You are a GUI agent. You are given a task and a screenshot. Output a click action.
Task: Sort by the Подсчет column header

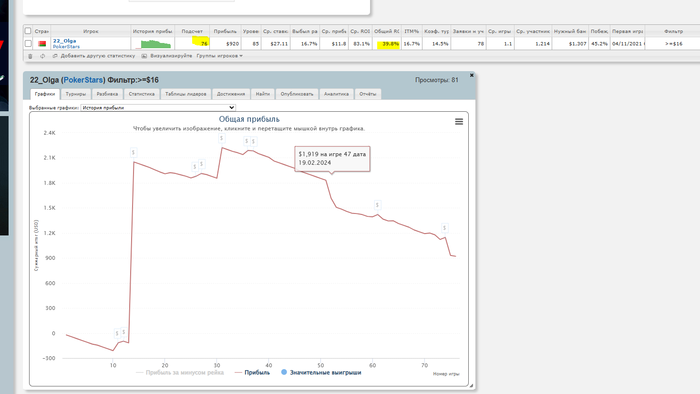[192, 31]
